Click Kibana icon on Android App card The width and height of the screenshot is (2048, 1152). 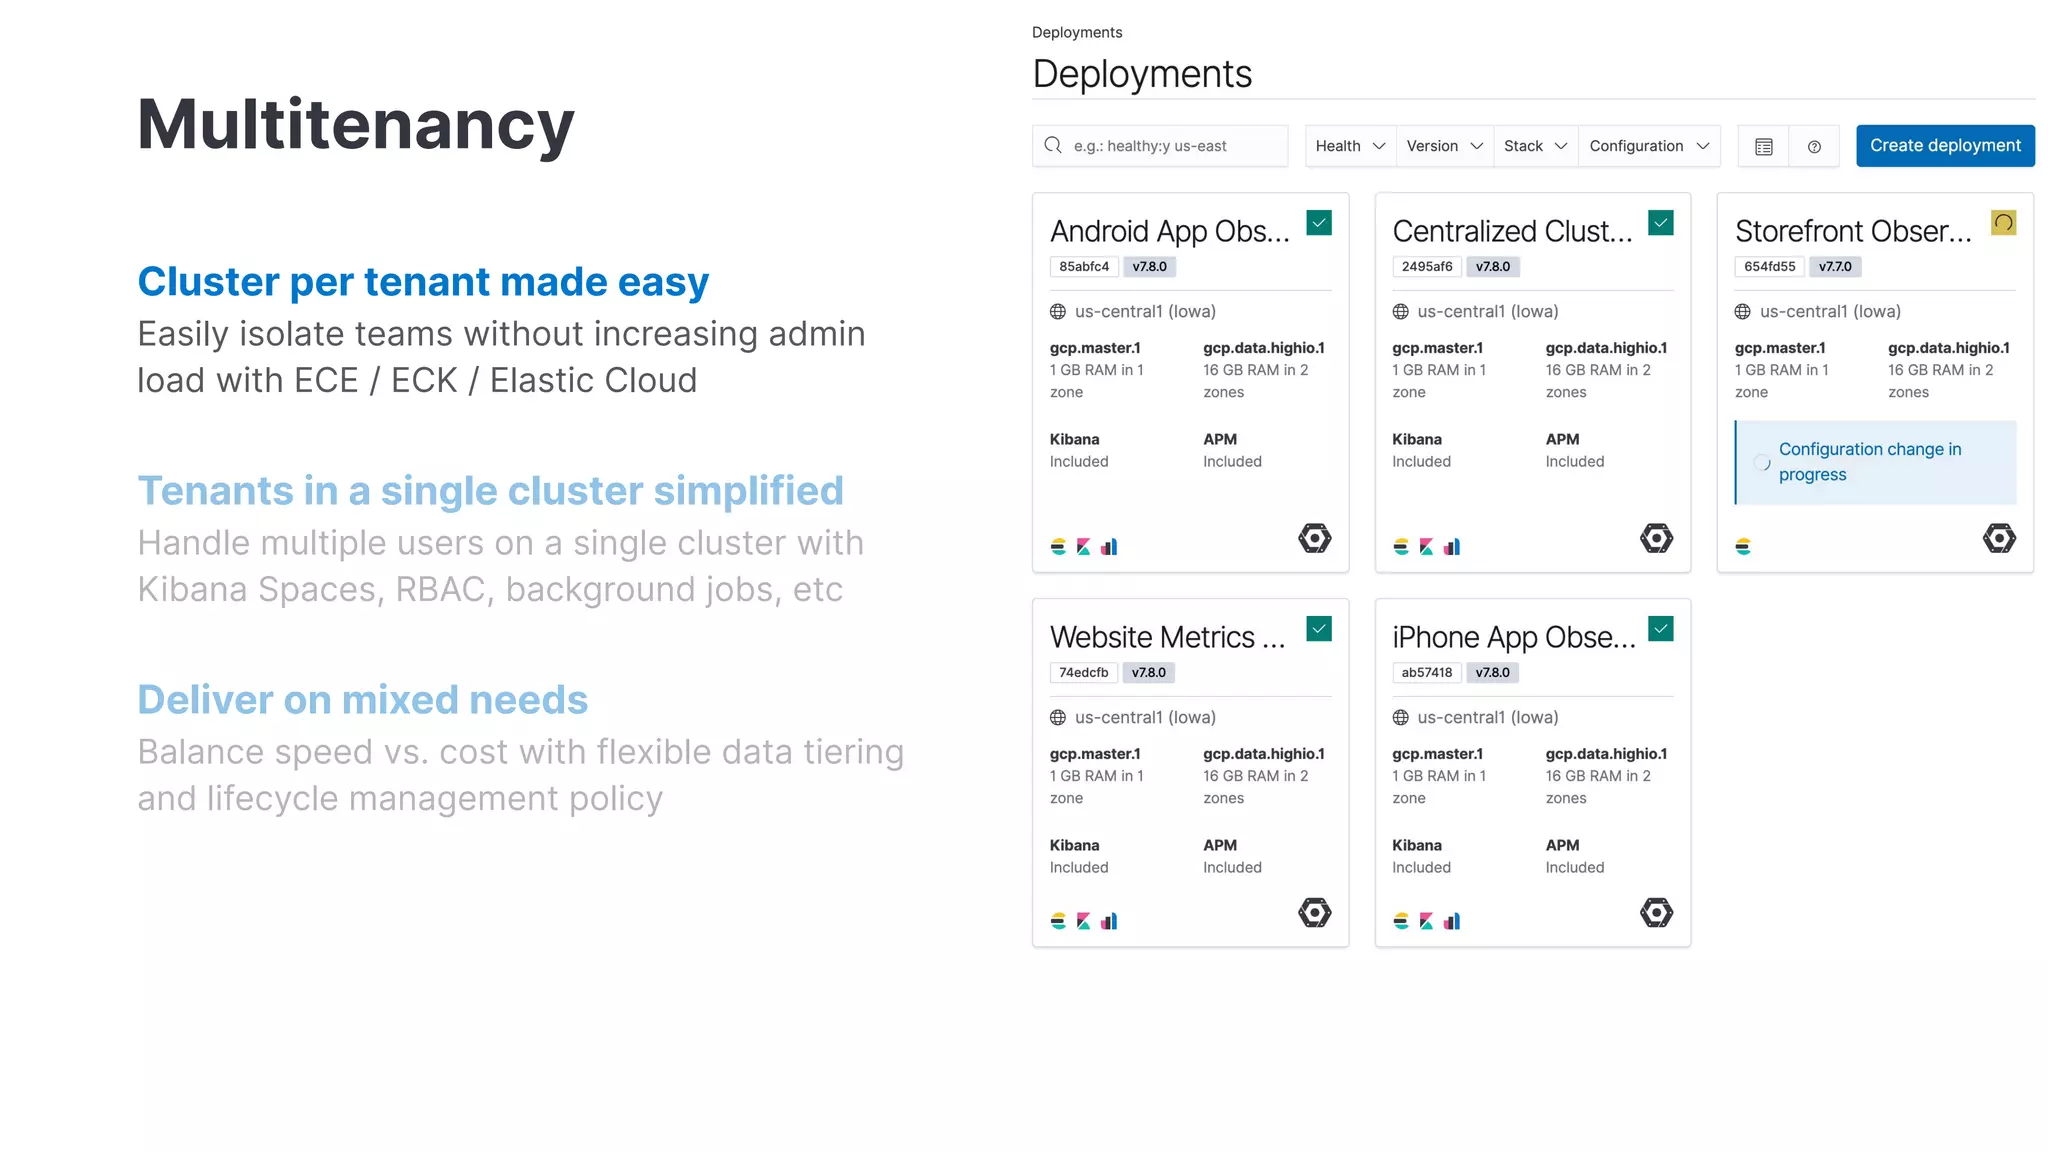pos(1084,547)
